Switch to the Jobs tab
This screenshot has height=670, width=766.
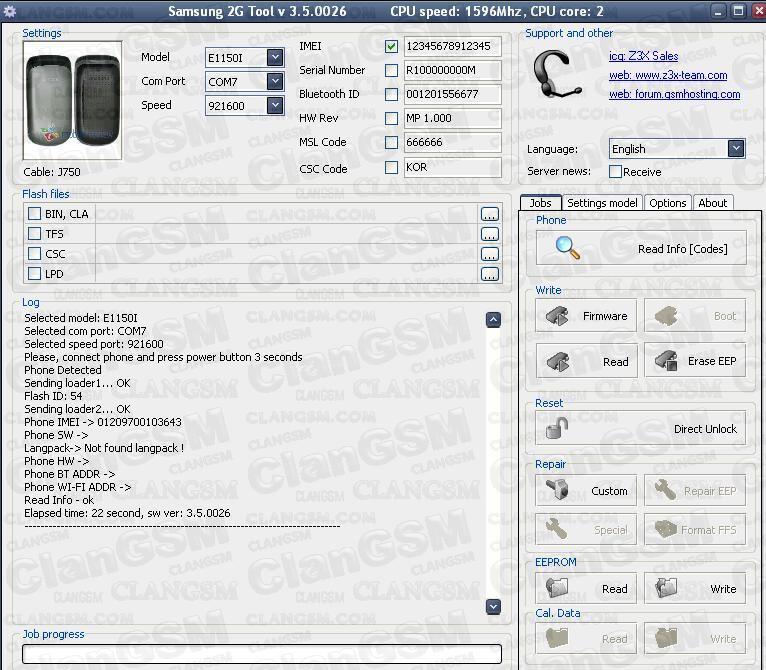click(x=540, y=203)
